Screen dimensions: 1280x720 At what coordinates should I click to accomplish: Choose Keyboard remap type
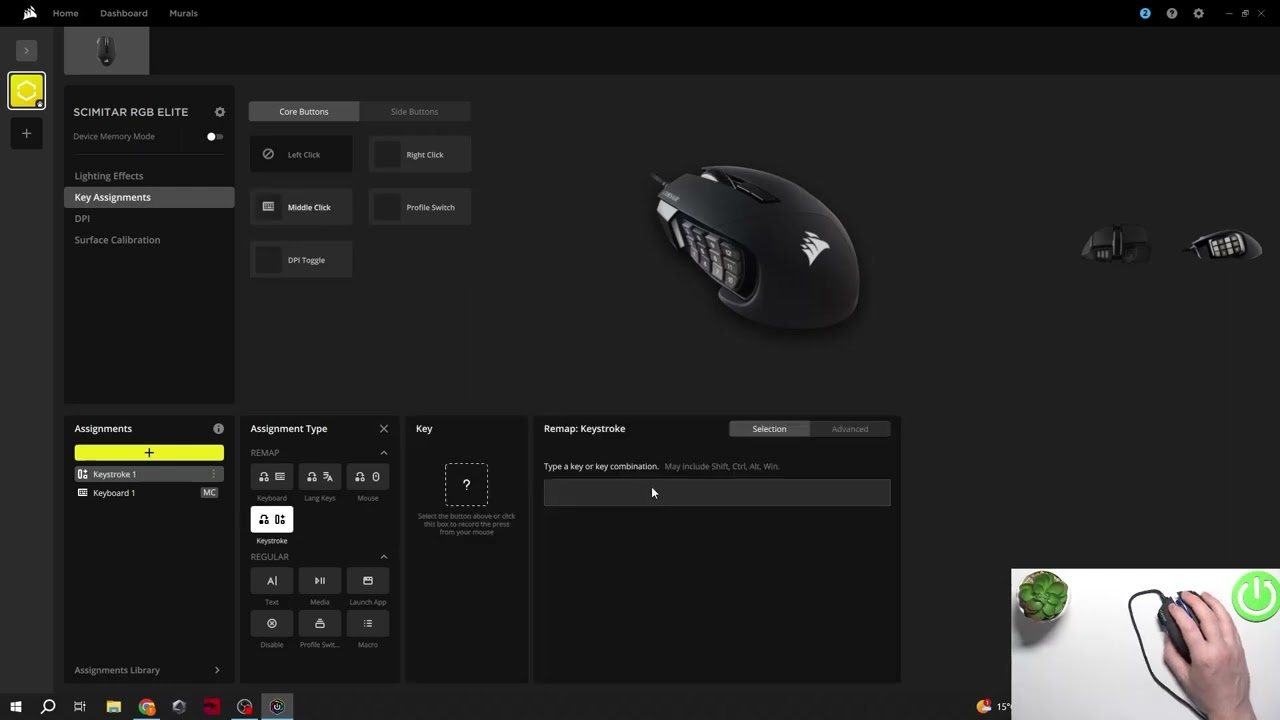tap(272, 477)
